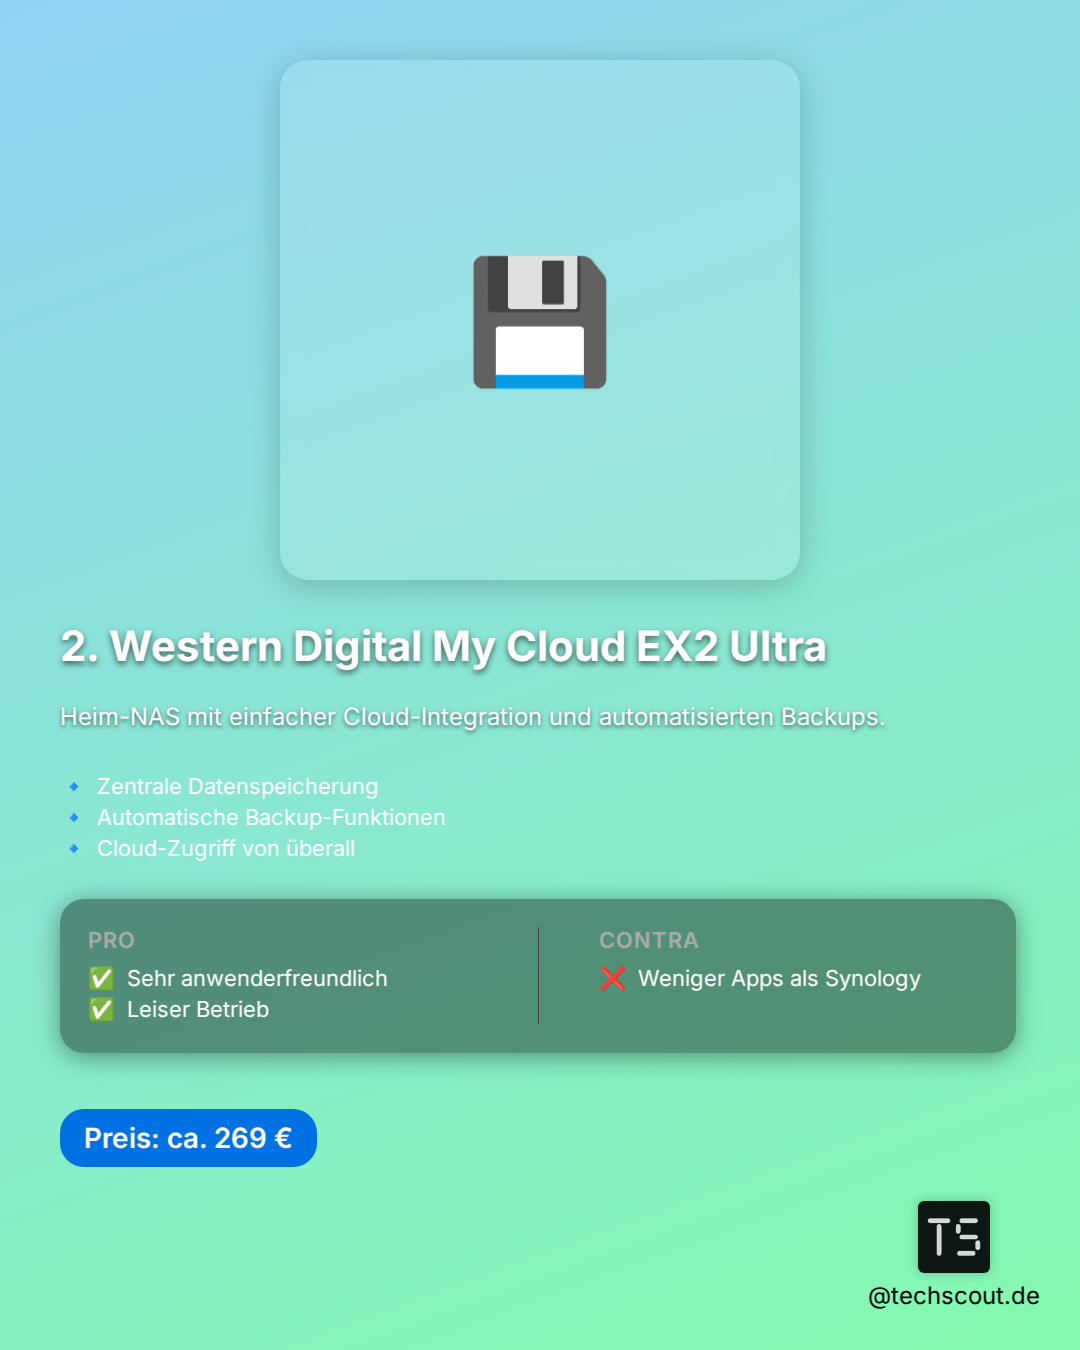
Task: Open the @techscout.de handle
Action: (954, 1296)
